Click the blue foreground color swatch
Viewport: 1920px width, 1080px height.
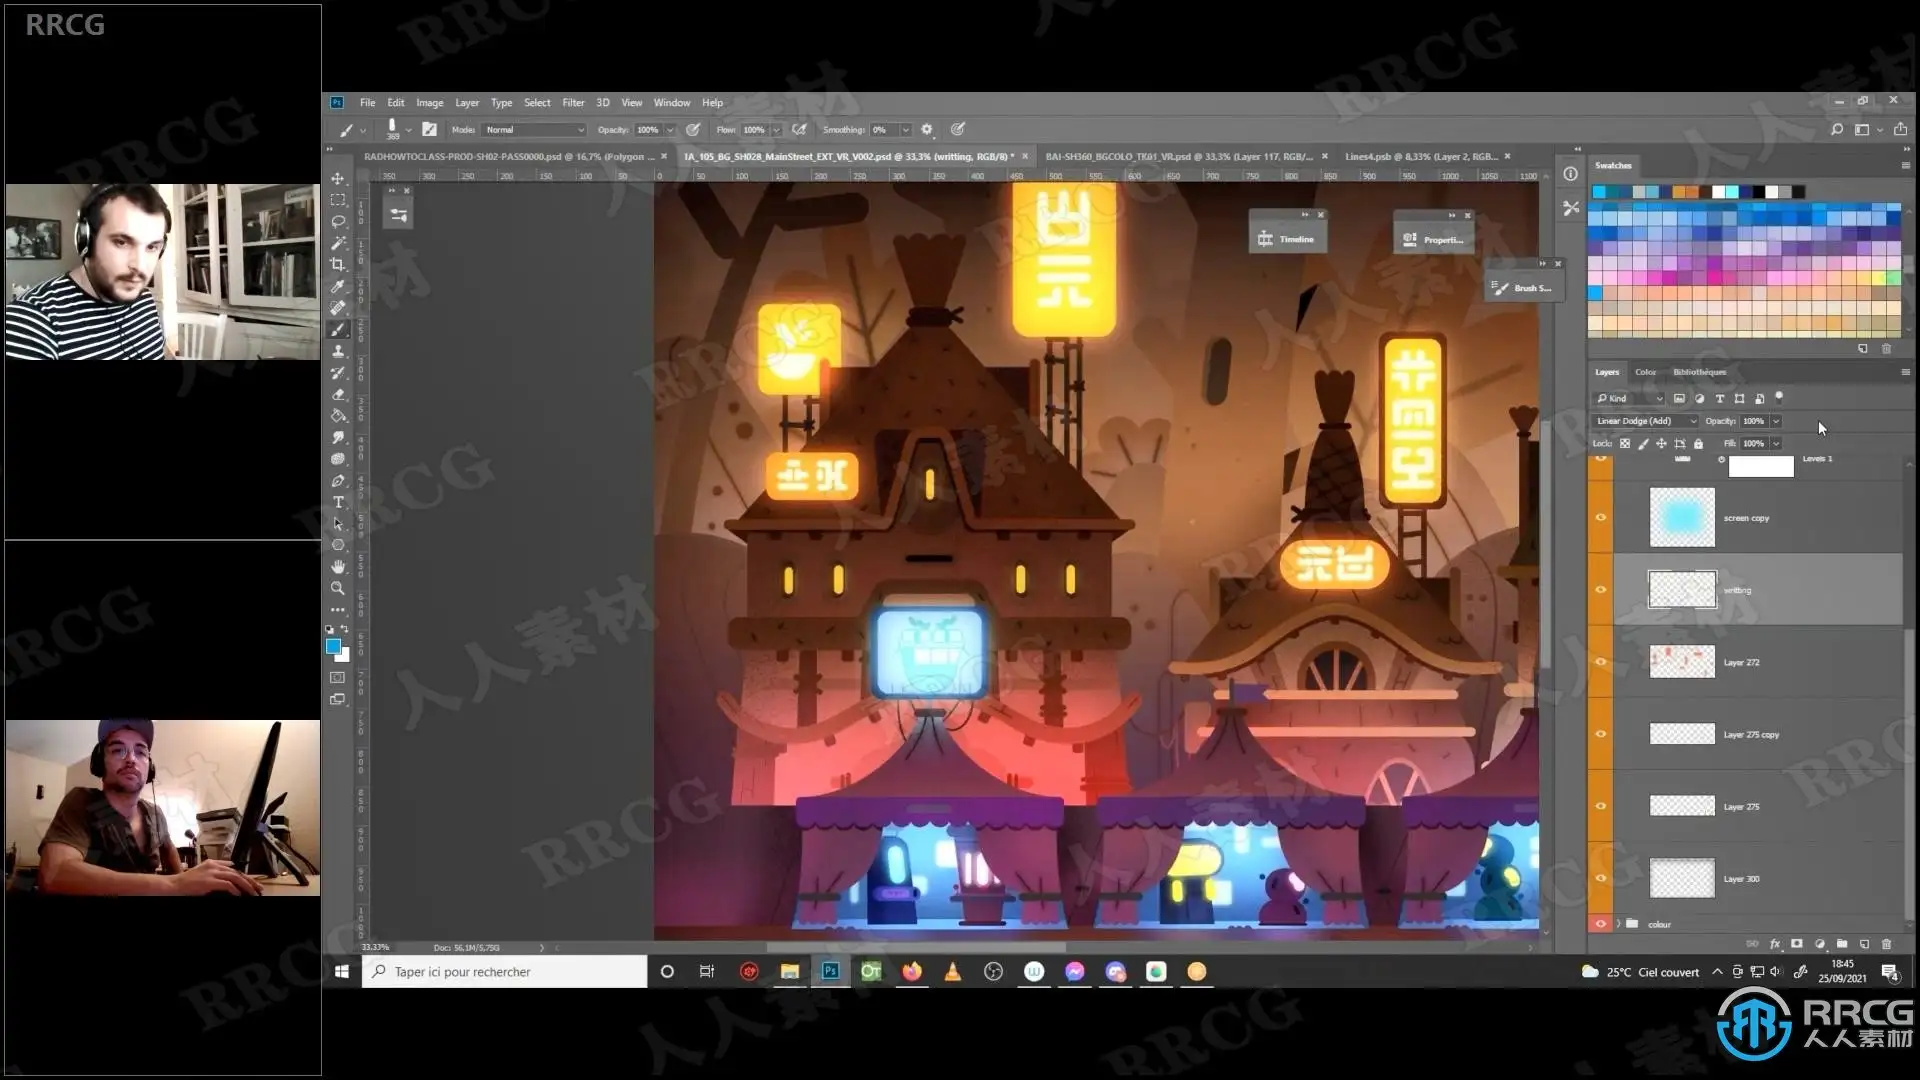coord(333,647)
